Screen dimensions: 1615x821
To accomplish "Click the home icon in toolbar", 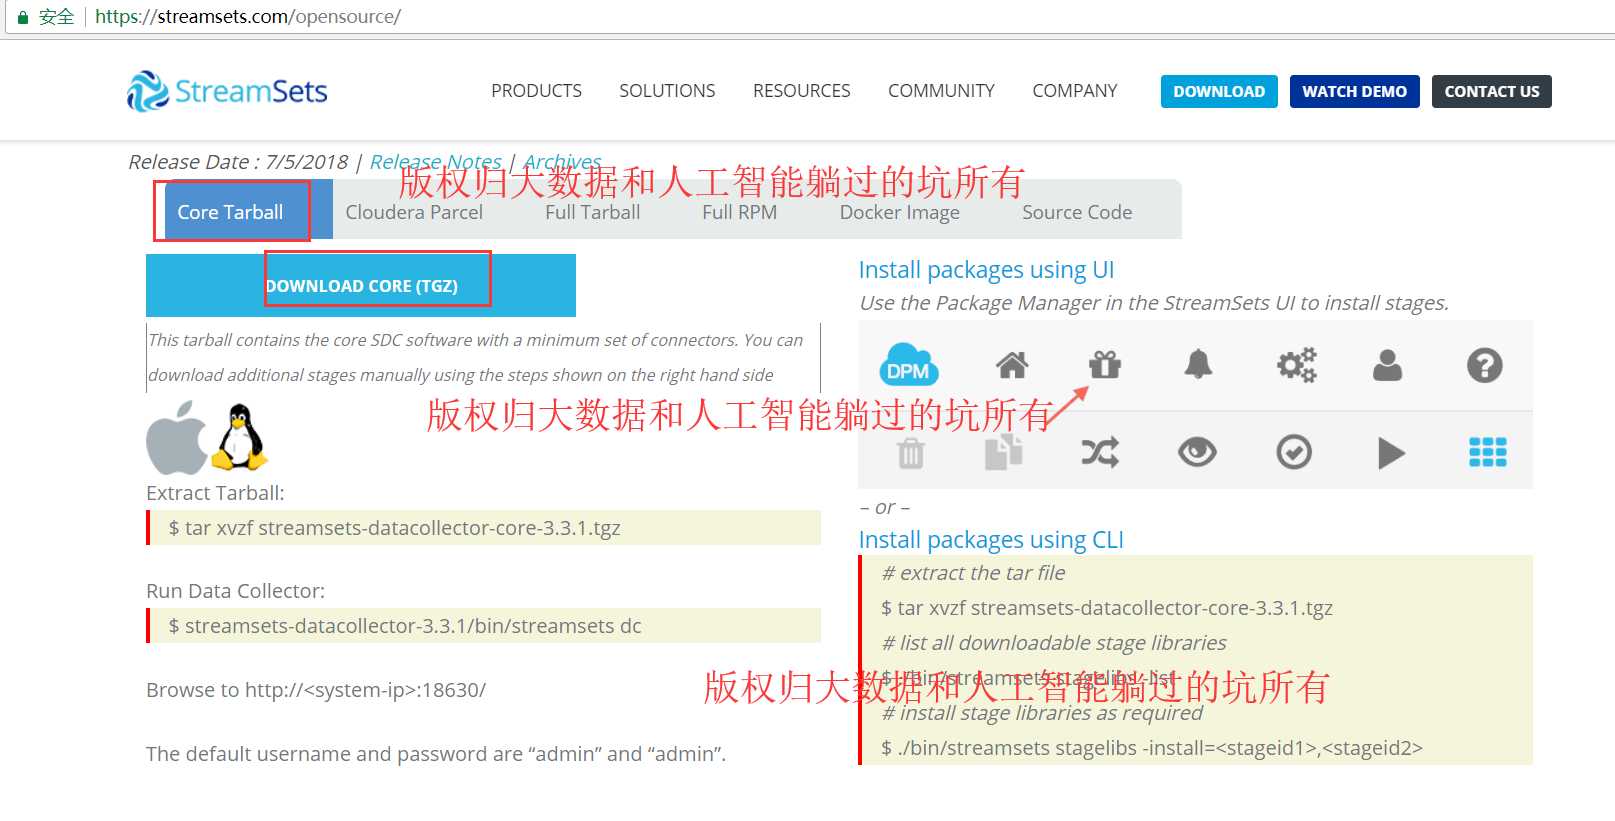I will 1012,365.
